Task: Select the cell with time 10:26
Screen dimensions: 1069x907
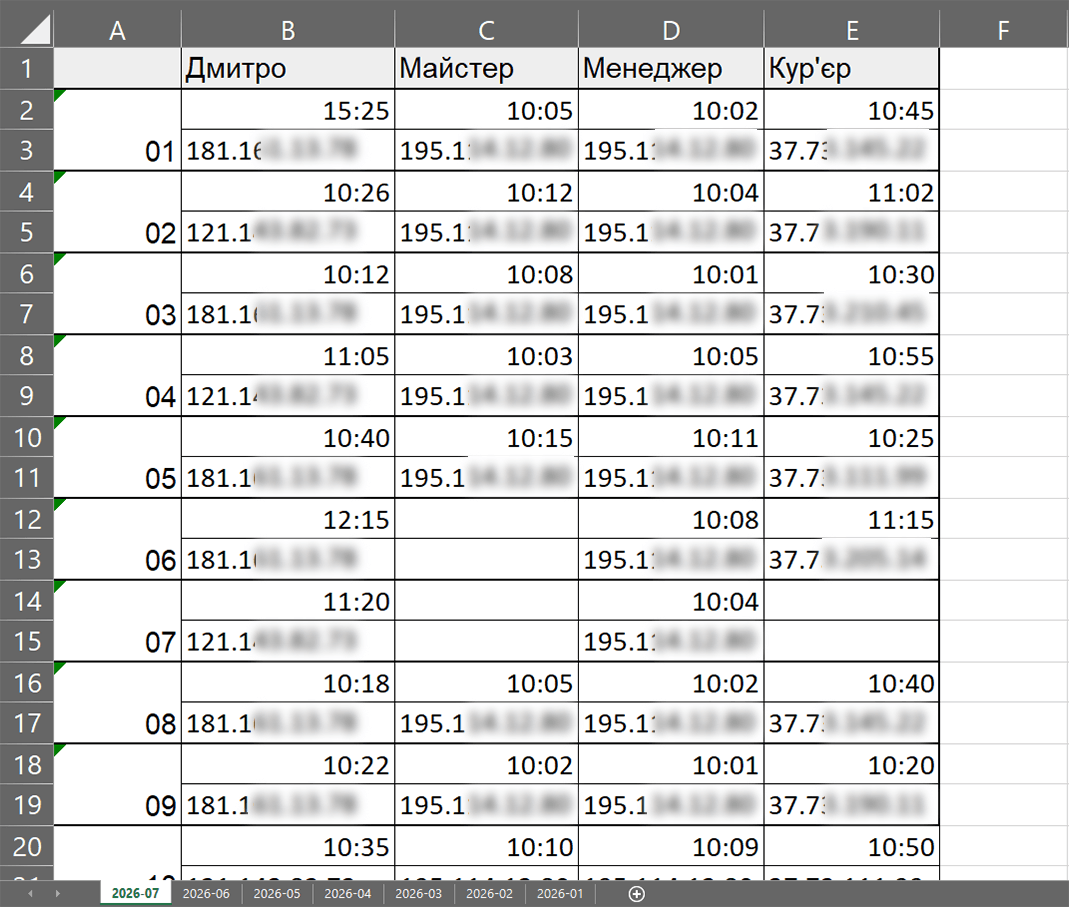Action: [x=288, y=192]
